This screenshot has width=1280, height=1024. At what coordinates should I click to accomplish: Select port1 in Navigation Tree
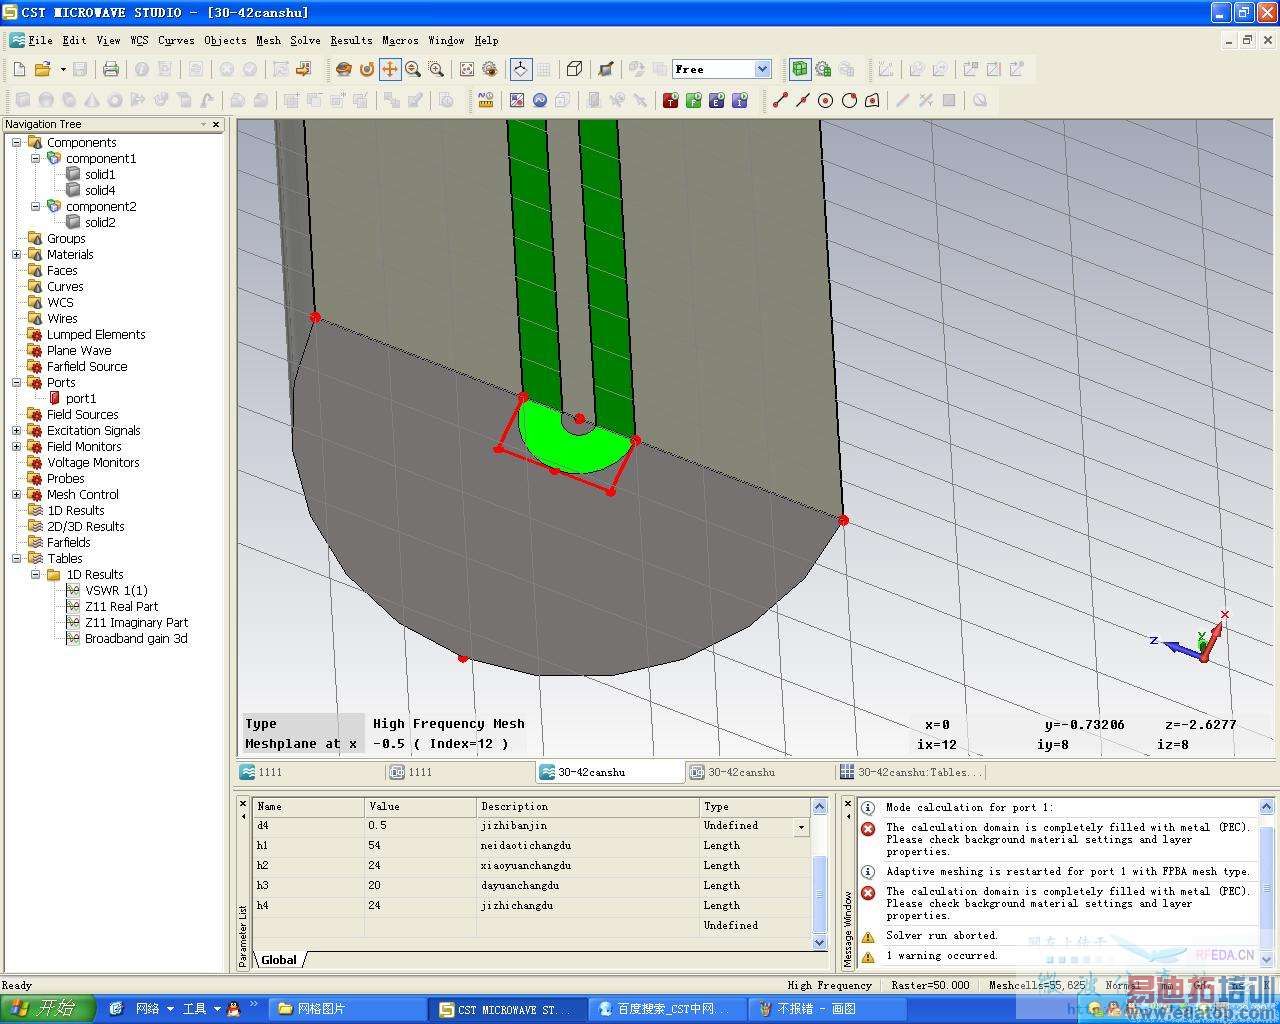[80, 398]
